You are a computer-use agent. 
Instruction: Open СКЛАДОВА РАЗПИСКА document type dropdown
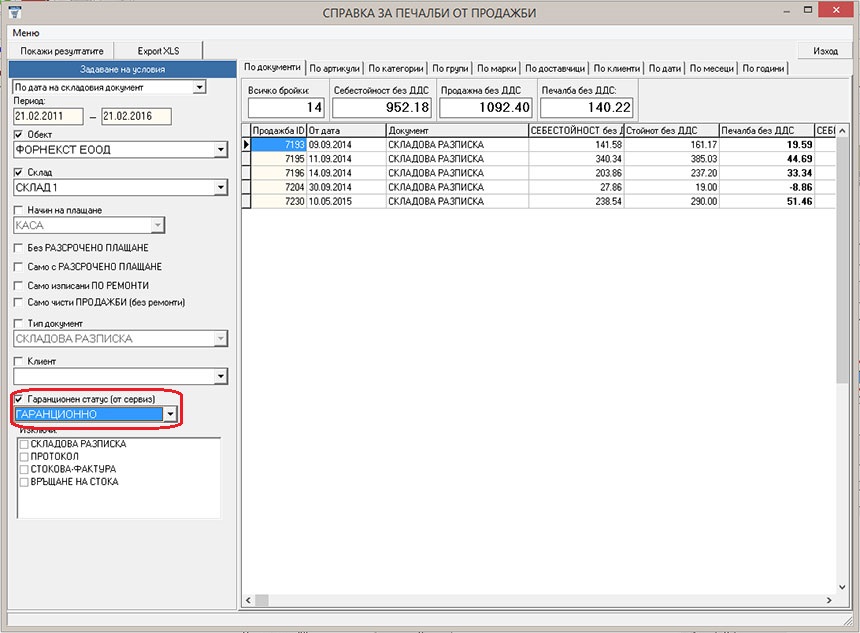pyautogui.click(x=220, y=339)
